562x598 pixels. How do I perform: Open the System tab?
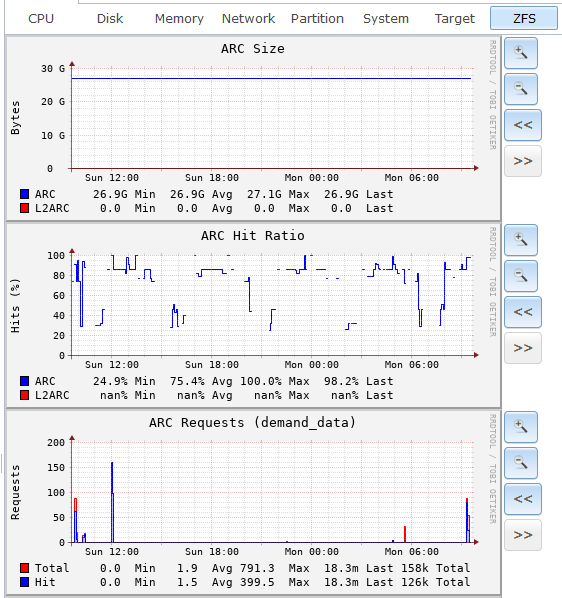click(x=386, y=18)
